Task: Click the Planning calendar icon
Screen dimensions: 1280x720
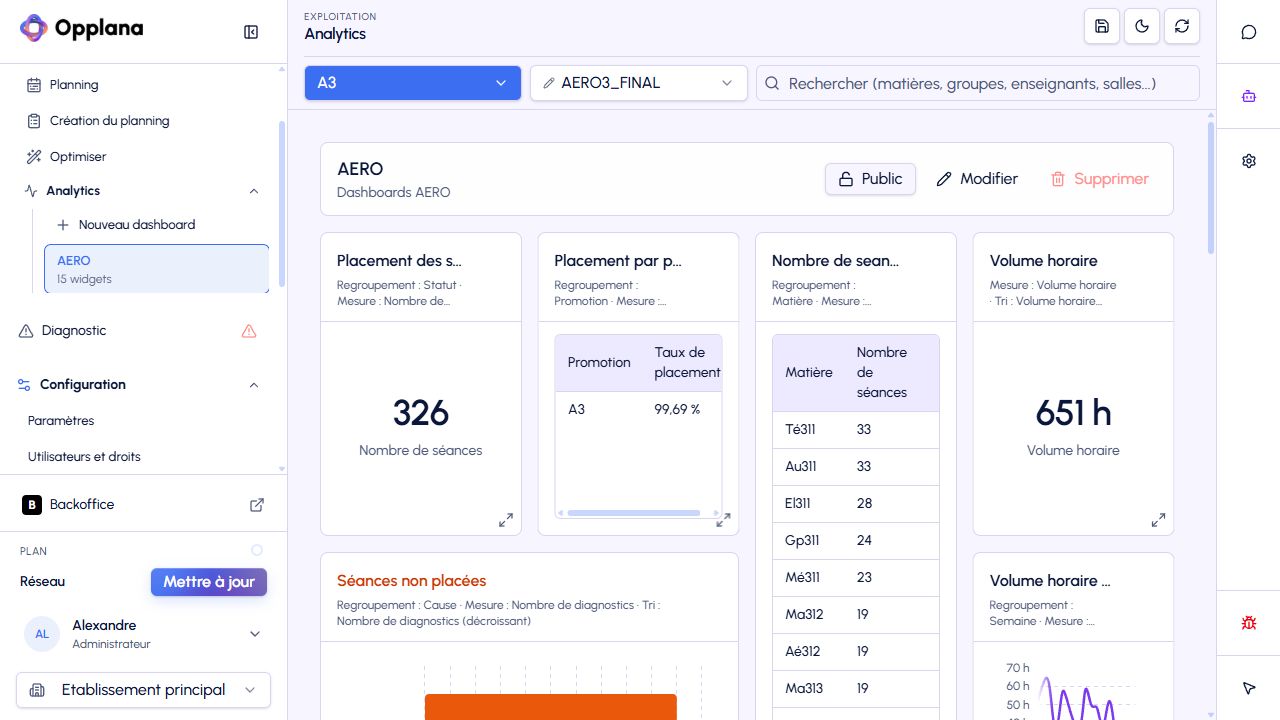Action: tap(34, 85)
